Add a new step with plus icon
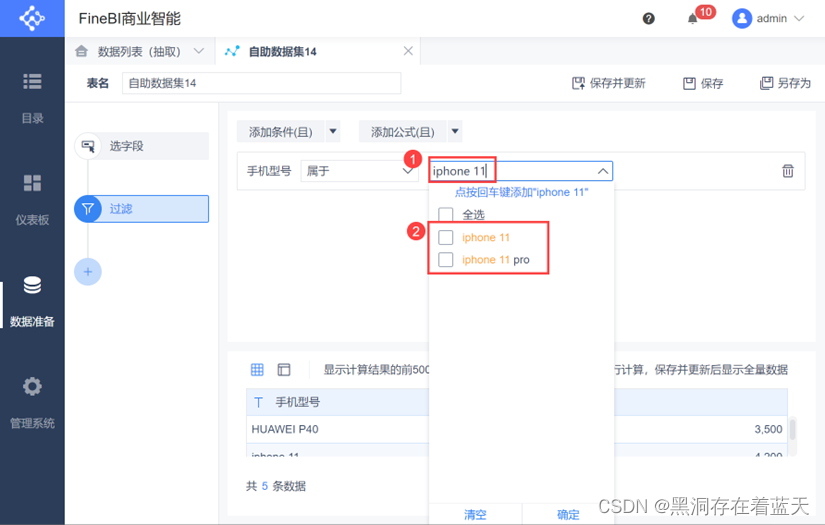Screen dimensions: 825x525 [x=88, y=272]
